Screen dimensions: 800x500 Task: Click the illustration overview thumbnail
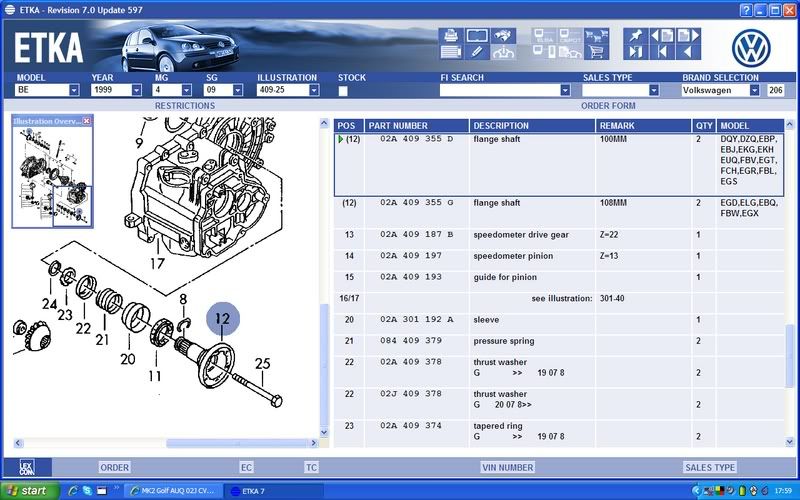(53, 178)
